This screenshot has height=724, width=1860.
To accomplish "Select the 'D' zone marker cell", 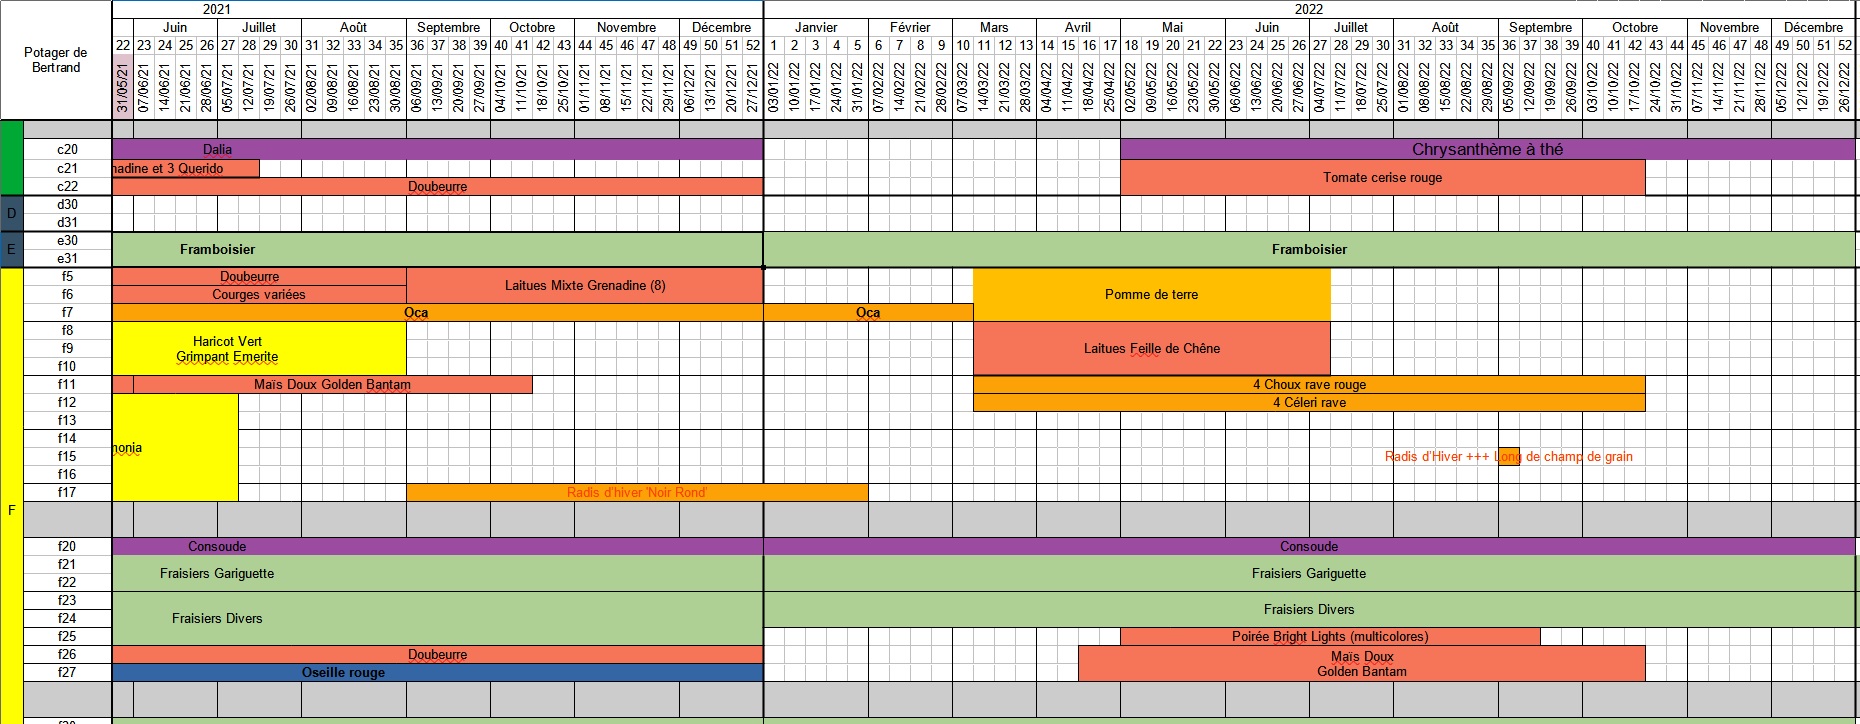I will click(11, 213).
